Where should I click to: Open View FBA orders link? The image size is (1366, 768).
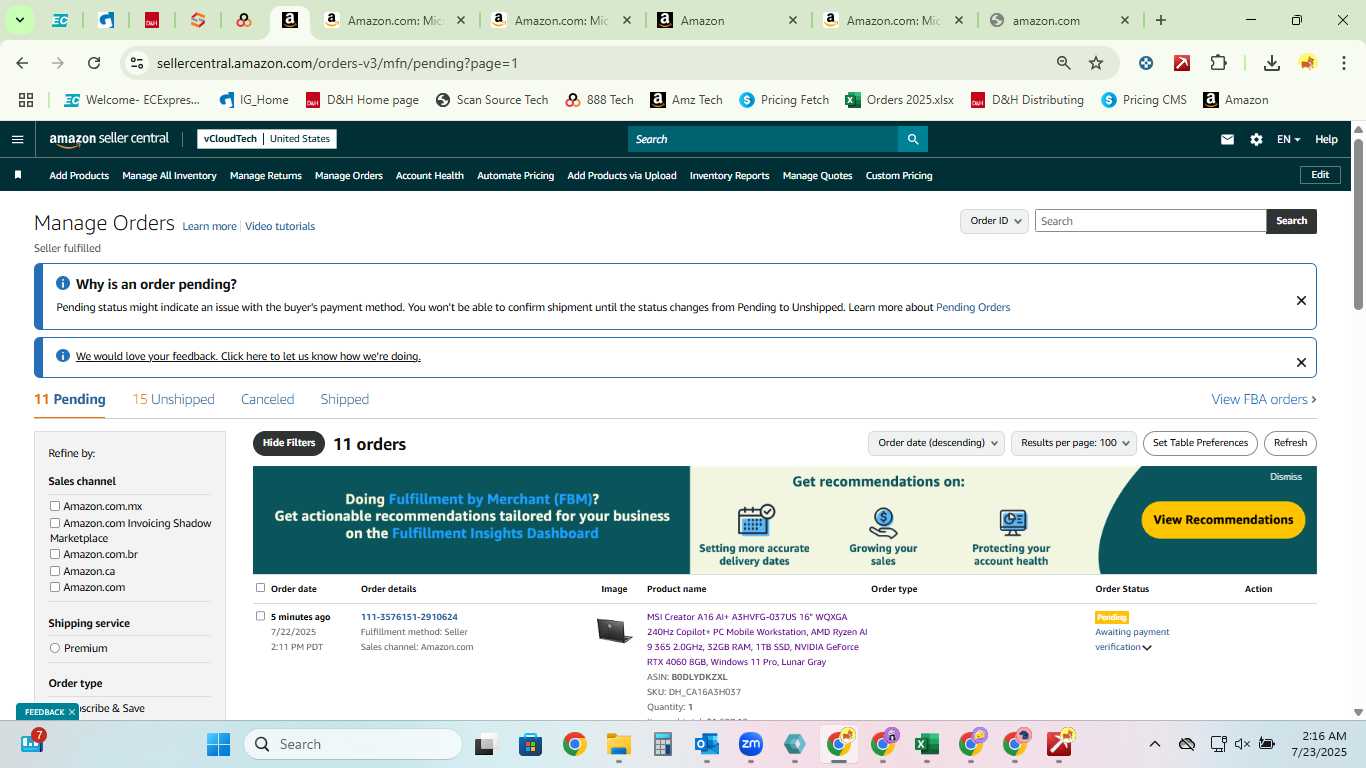(1263, 399)
